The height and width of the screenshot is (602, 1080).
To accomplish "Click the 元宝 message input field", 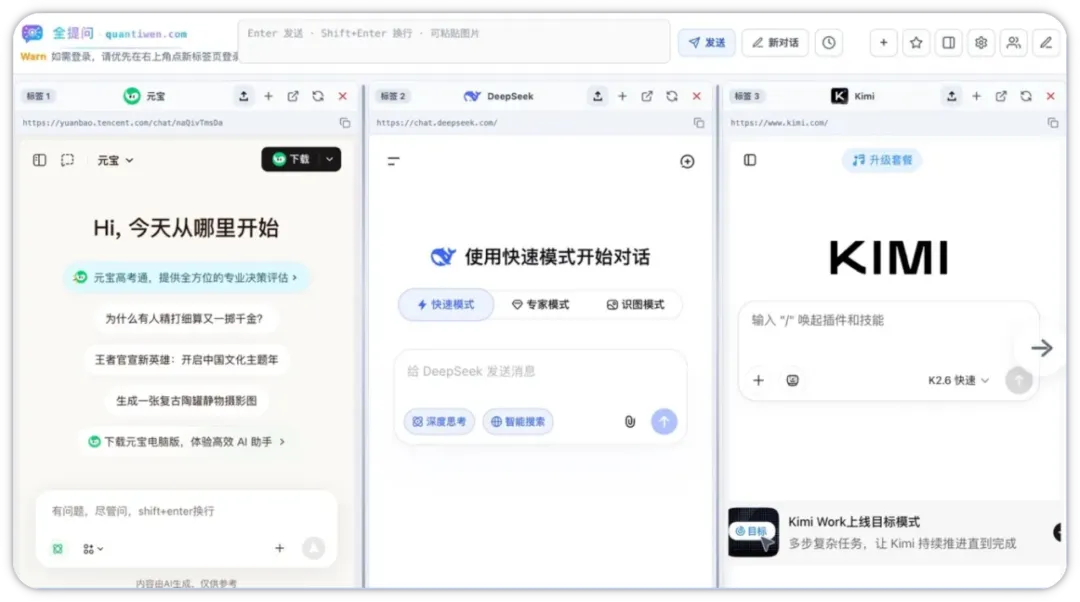I will point(186,511).
